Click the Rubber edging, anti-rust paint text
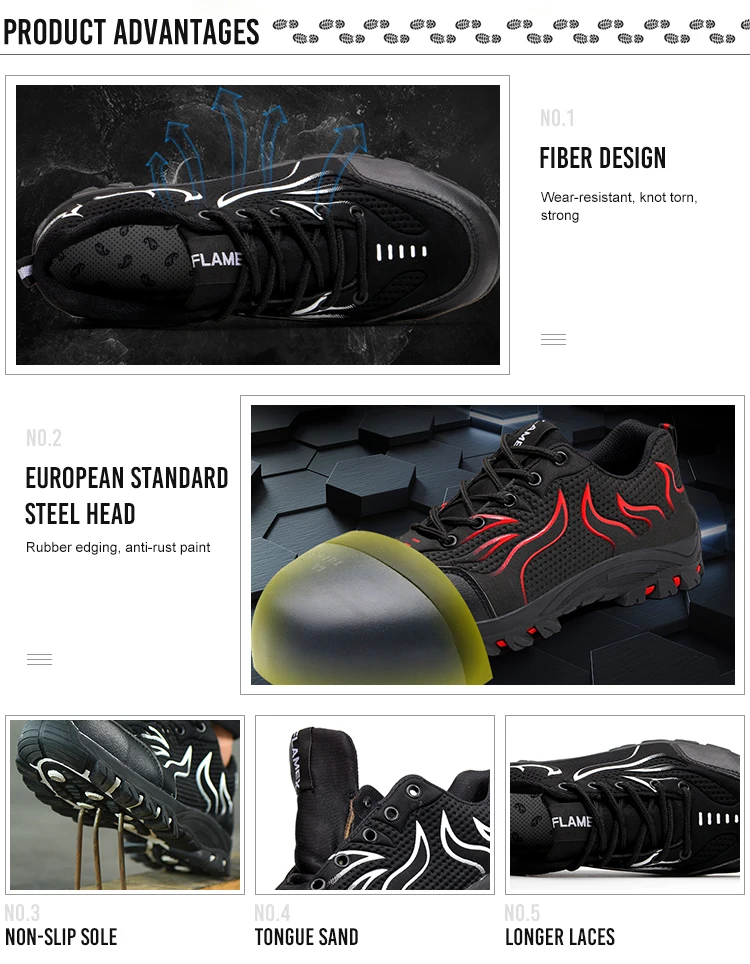The image size is (750, 964). point(118,547)
